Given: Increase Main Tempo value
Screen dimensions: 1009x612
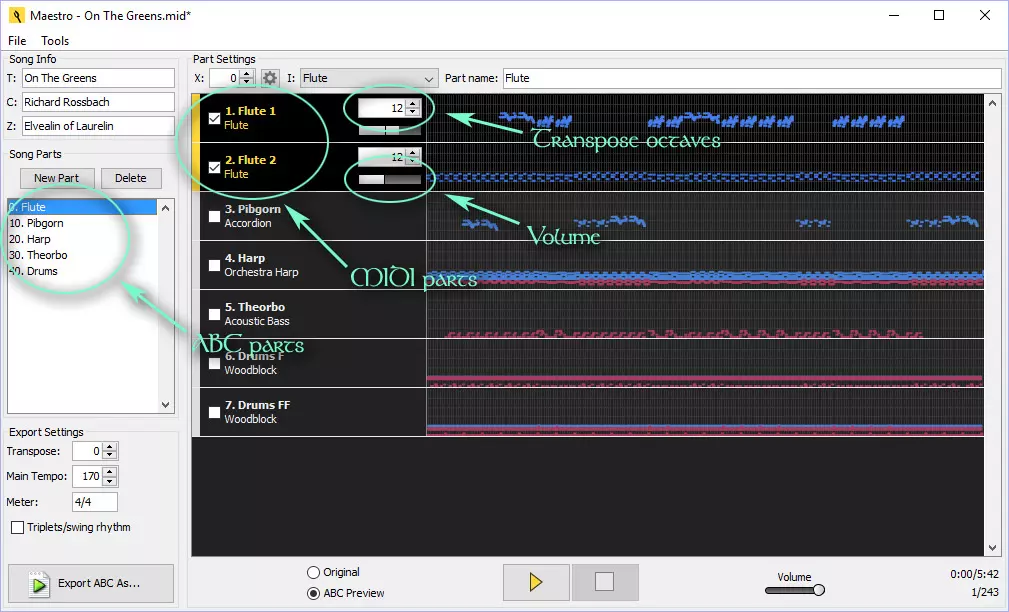Looking at the screenshot, I should 110,472.
